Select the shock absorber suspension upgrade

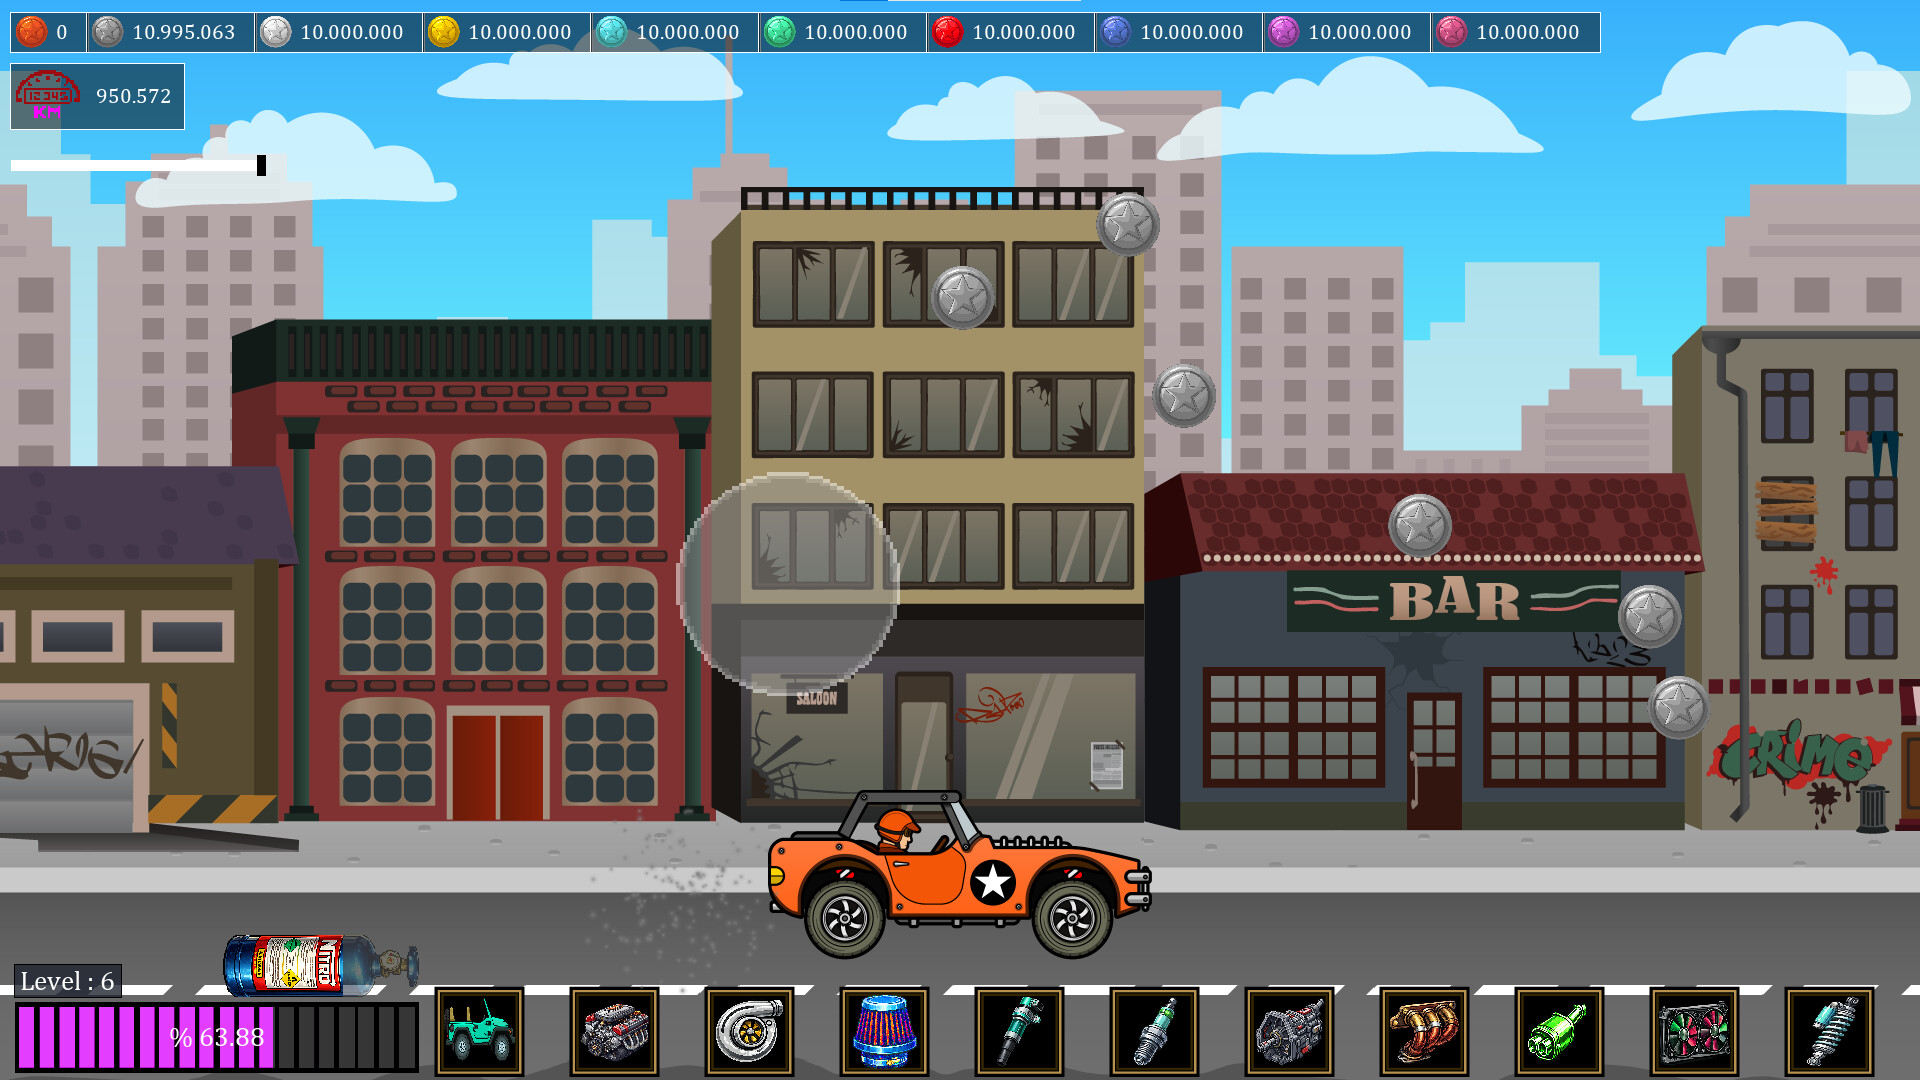pos(1829,1031)
